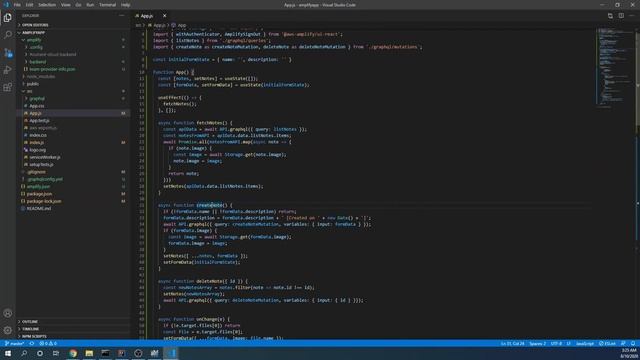Open Chrome from the taskbar
The image size is (640, 360).
coord(73,353)
